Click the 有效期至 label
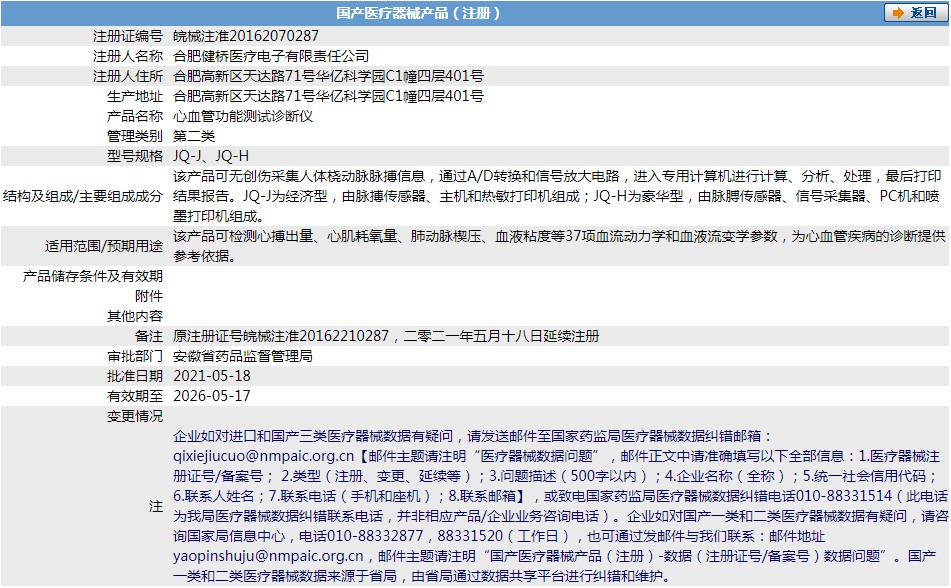951x588 pixels. [135, 396]
